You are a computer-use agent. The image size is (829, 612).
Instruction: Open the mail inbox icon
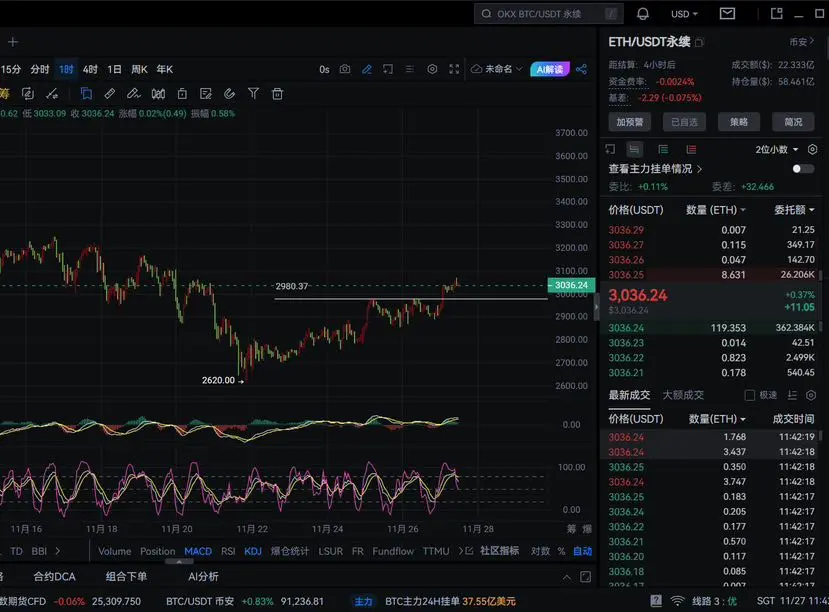727,14
